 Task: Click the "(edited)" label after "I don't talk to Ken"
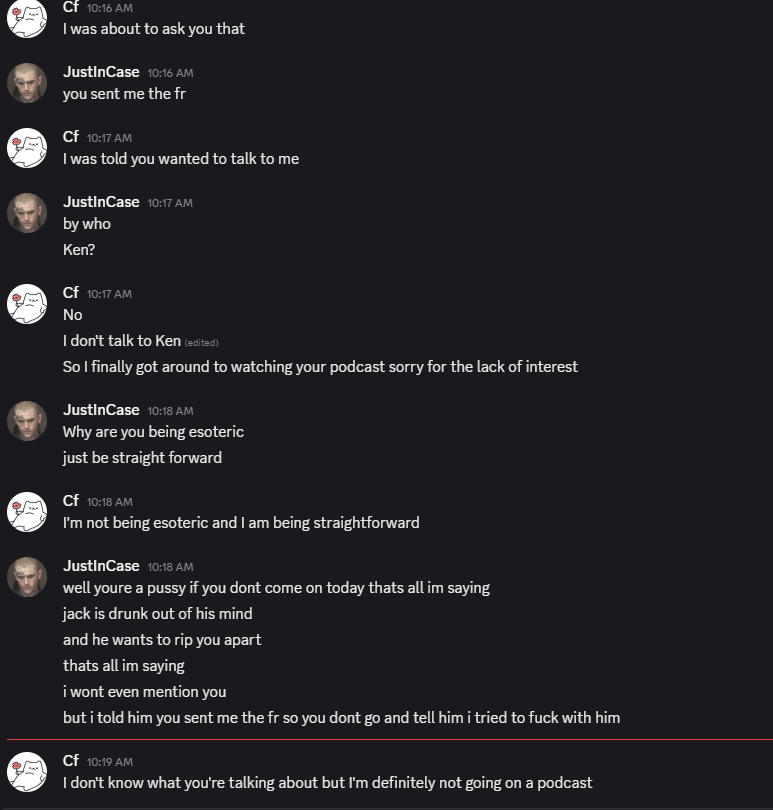[x=201, y=342]
